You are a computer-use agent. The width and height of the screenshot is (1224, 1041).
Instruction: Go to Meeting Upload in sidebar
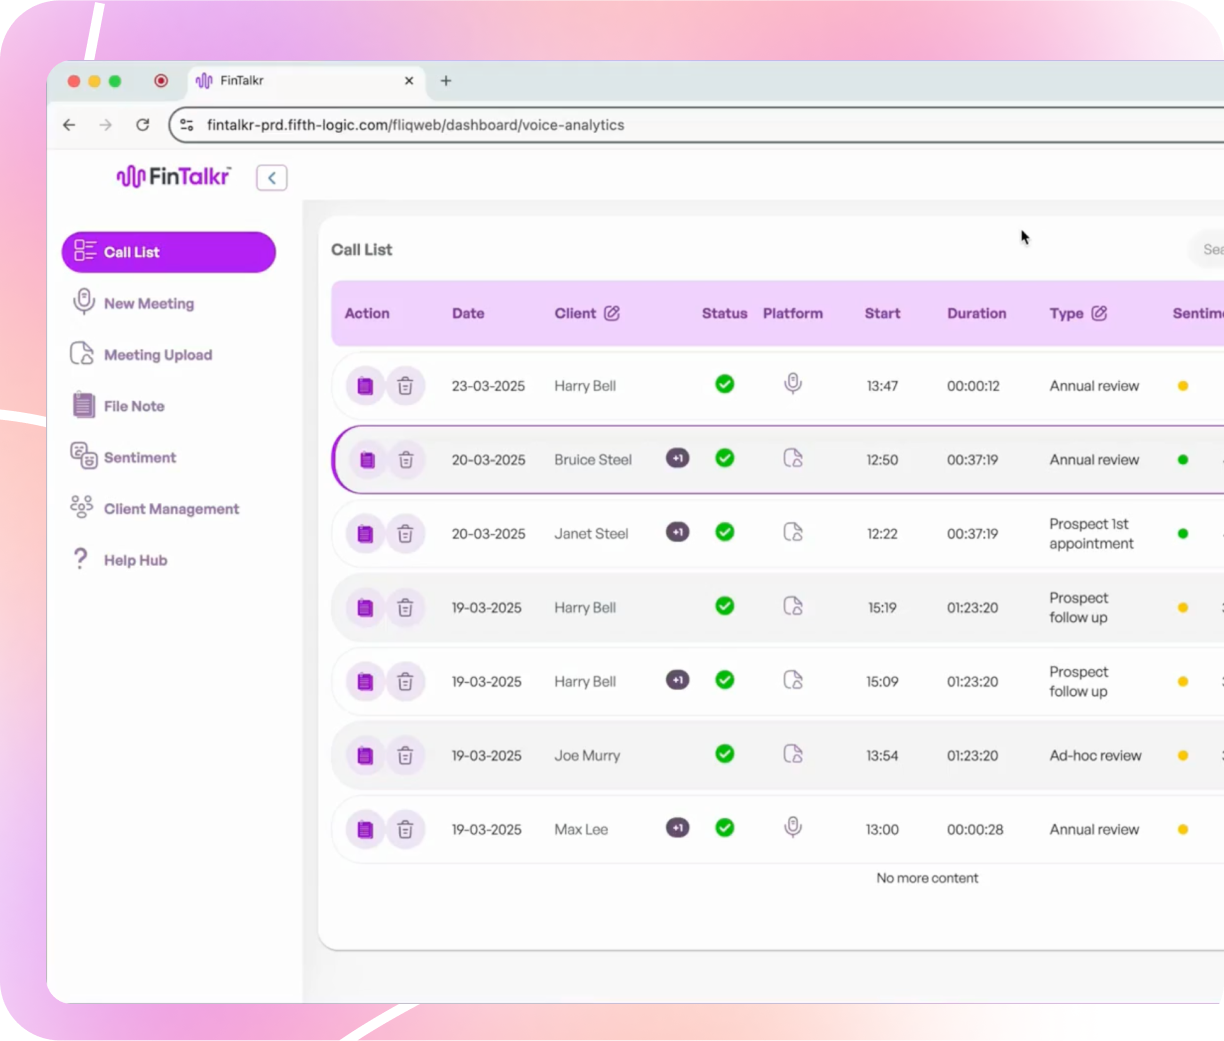click(x=157, y=355)
